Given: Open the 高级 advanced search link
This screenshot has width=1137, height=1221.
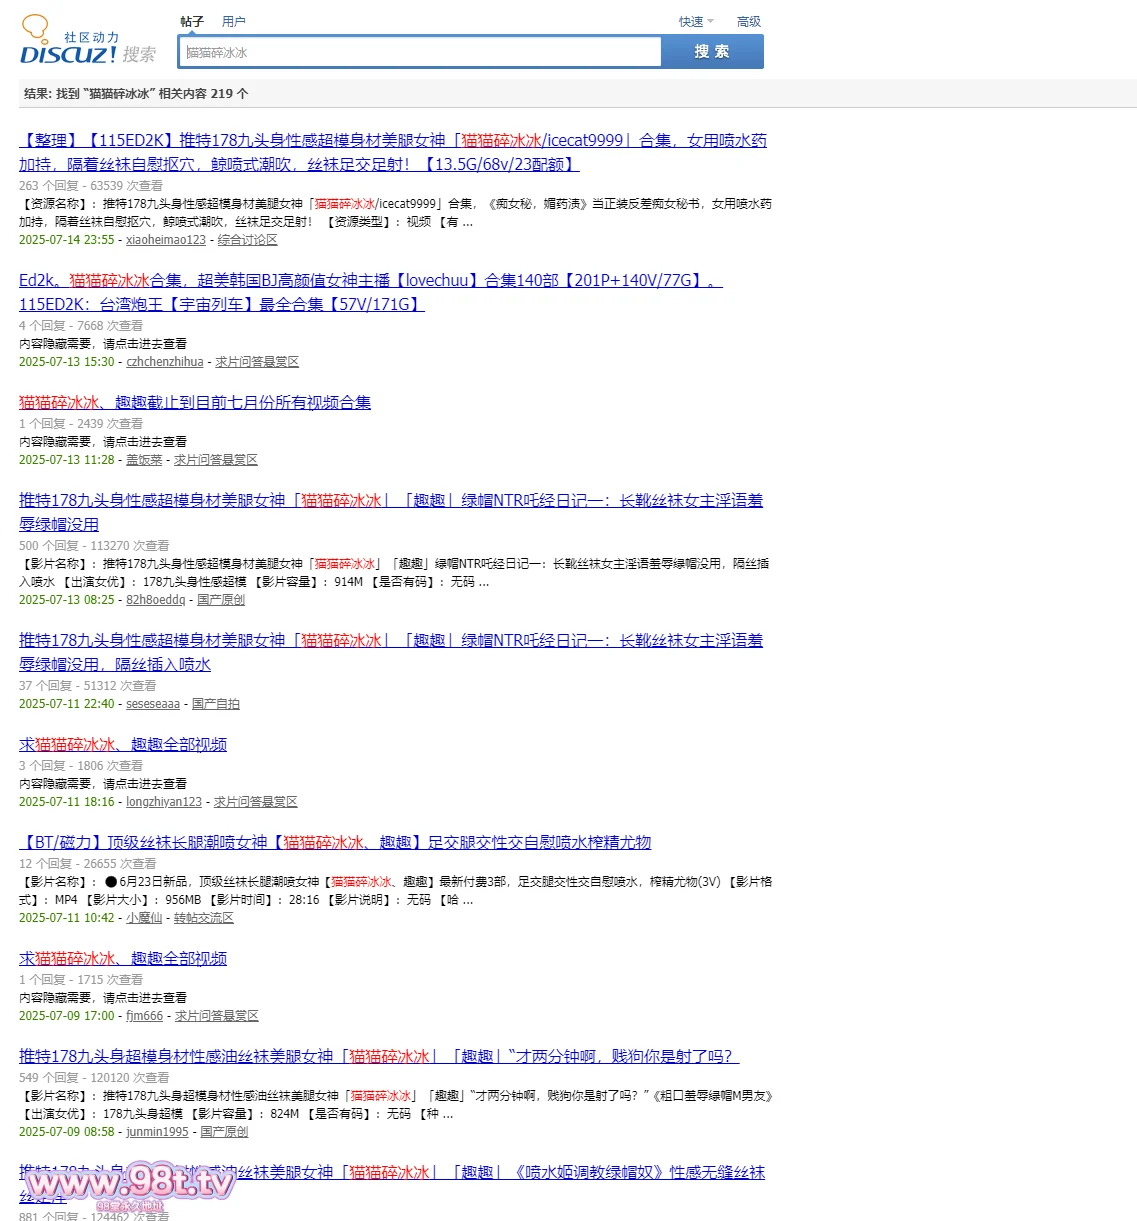Looking at the screenshot, I should pyautogui.click(x=748, y=21).
